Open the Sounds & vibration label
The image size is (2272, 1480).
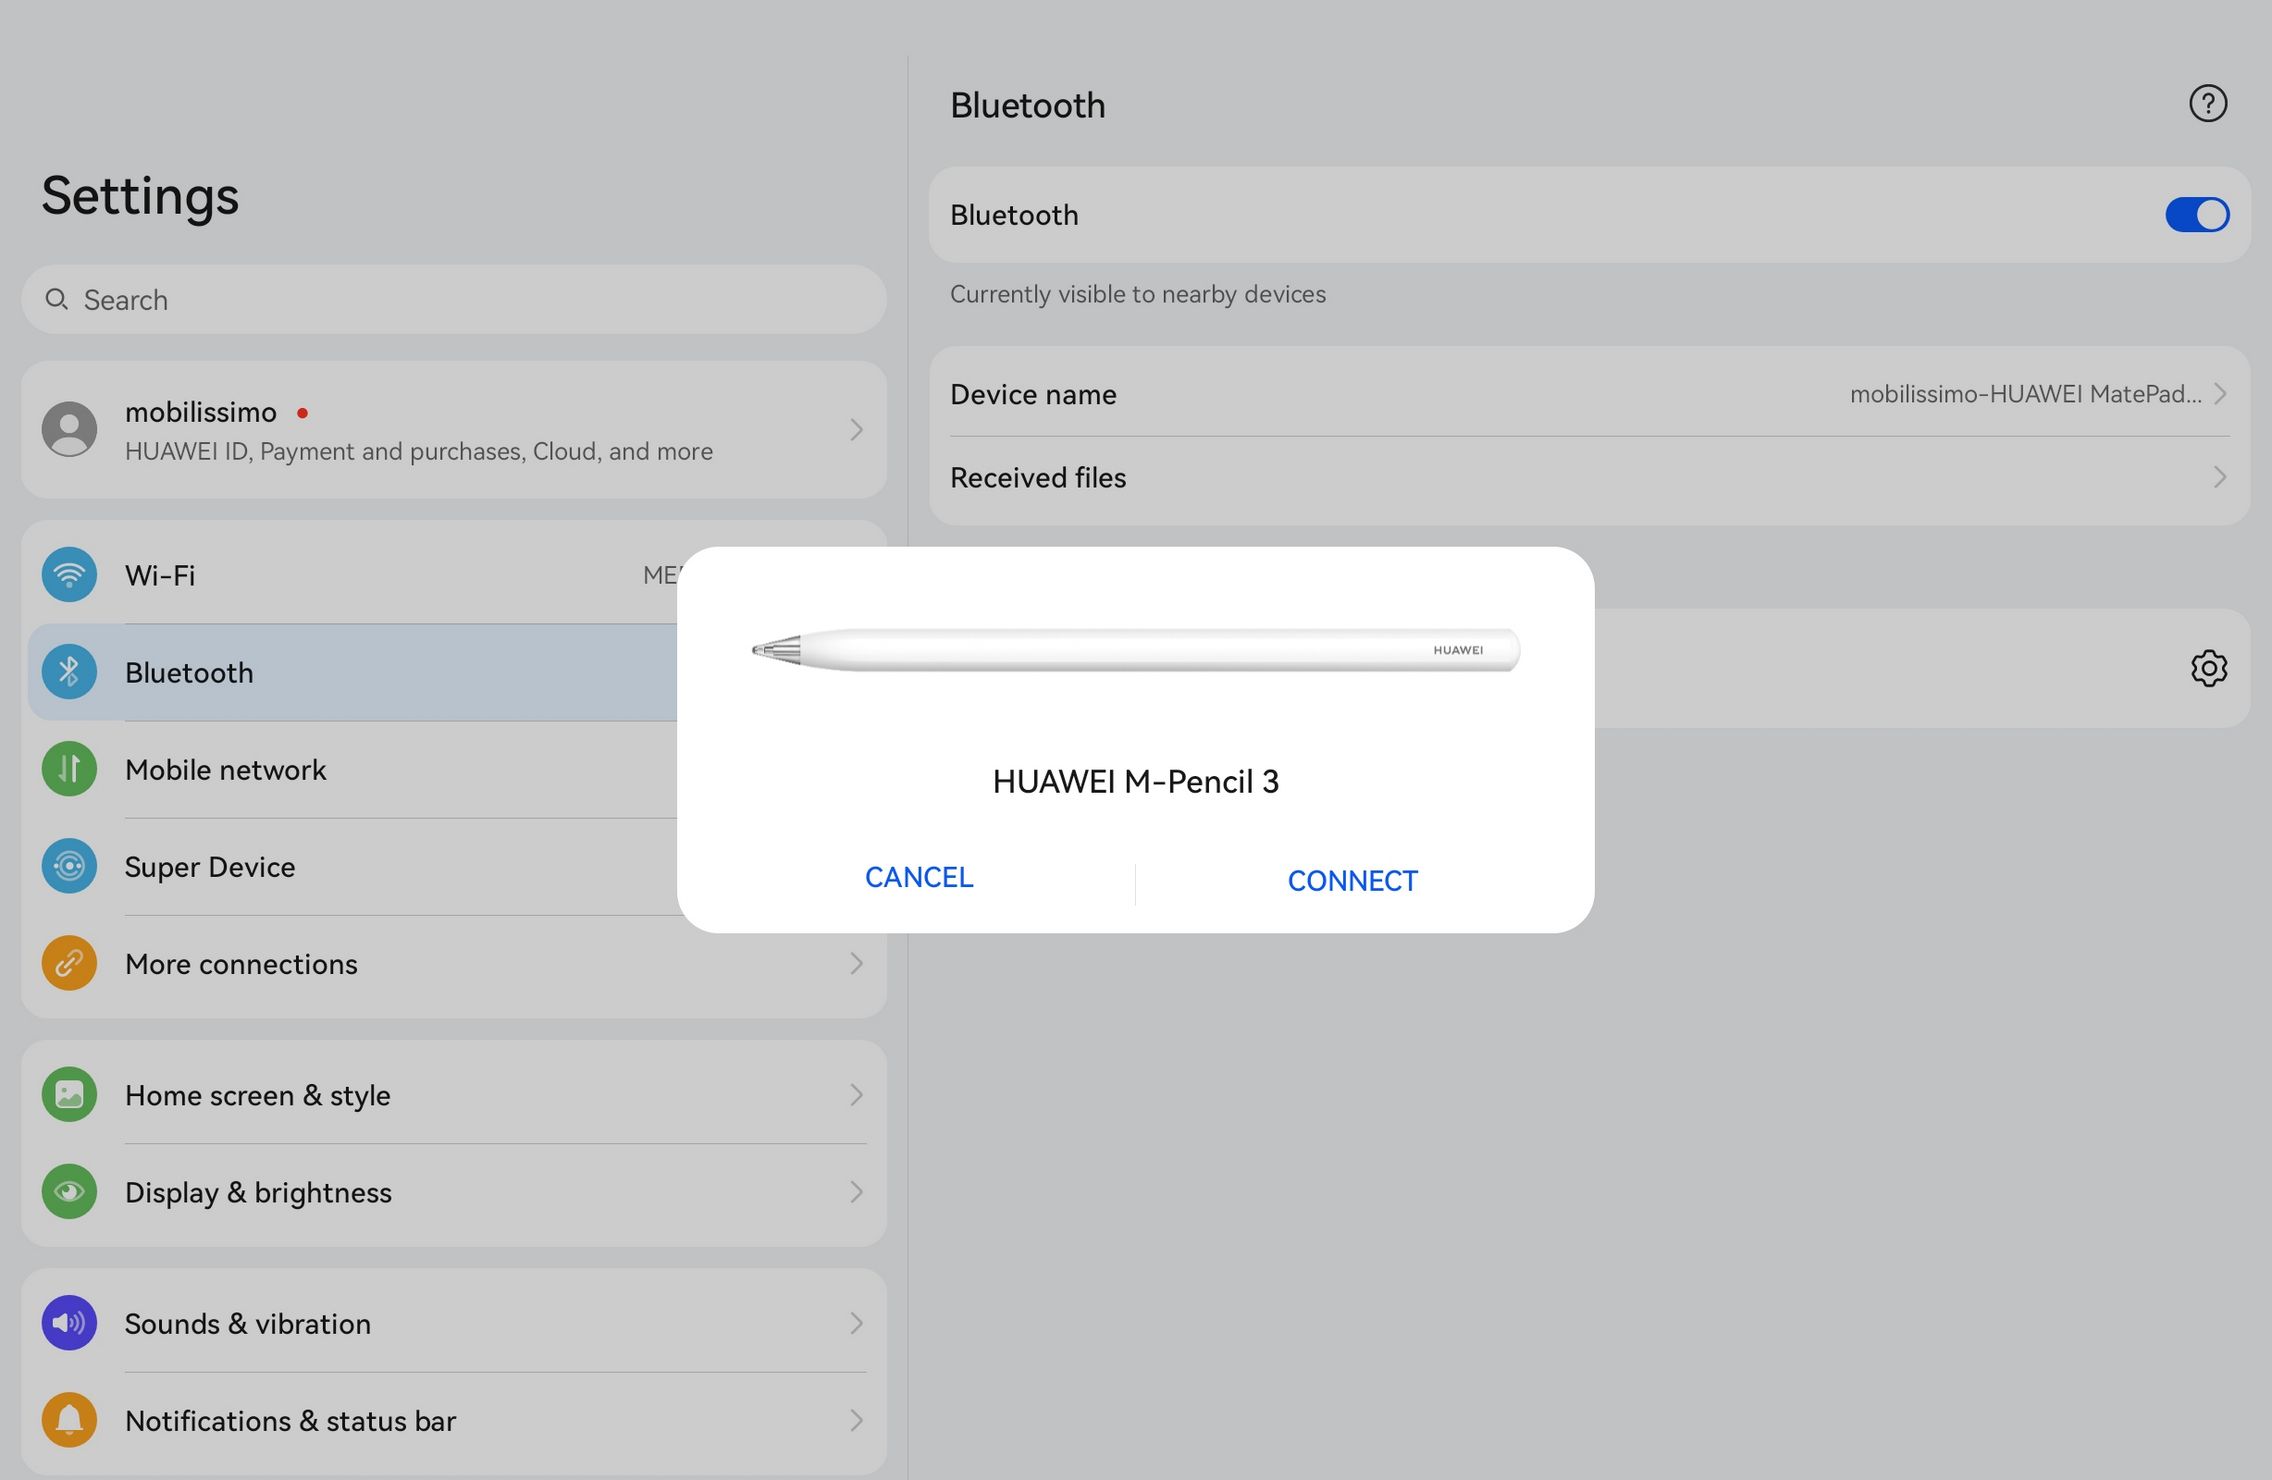point(248,1324)
